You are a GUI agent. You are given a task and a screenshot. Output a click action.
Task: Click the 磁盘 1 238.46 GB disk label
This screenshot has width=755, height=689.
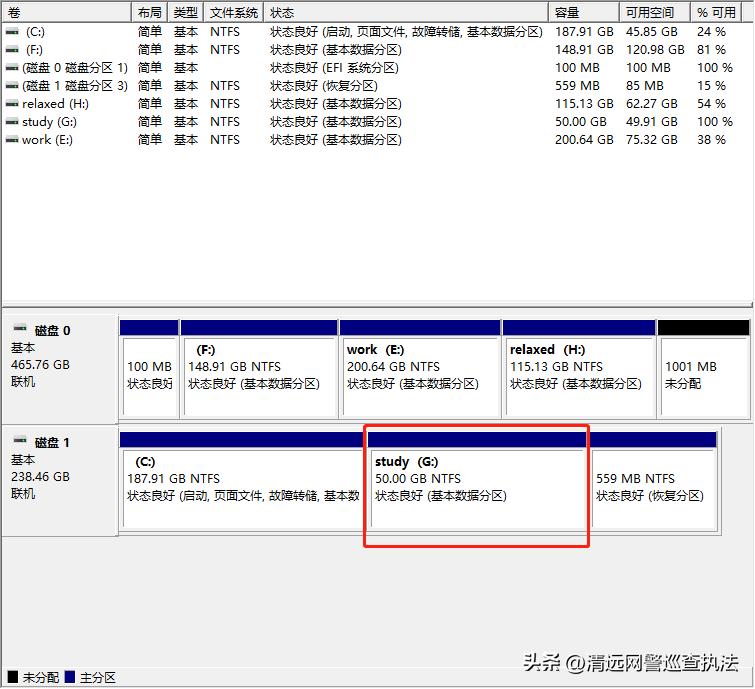point(60,481)
